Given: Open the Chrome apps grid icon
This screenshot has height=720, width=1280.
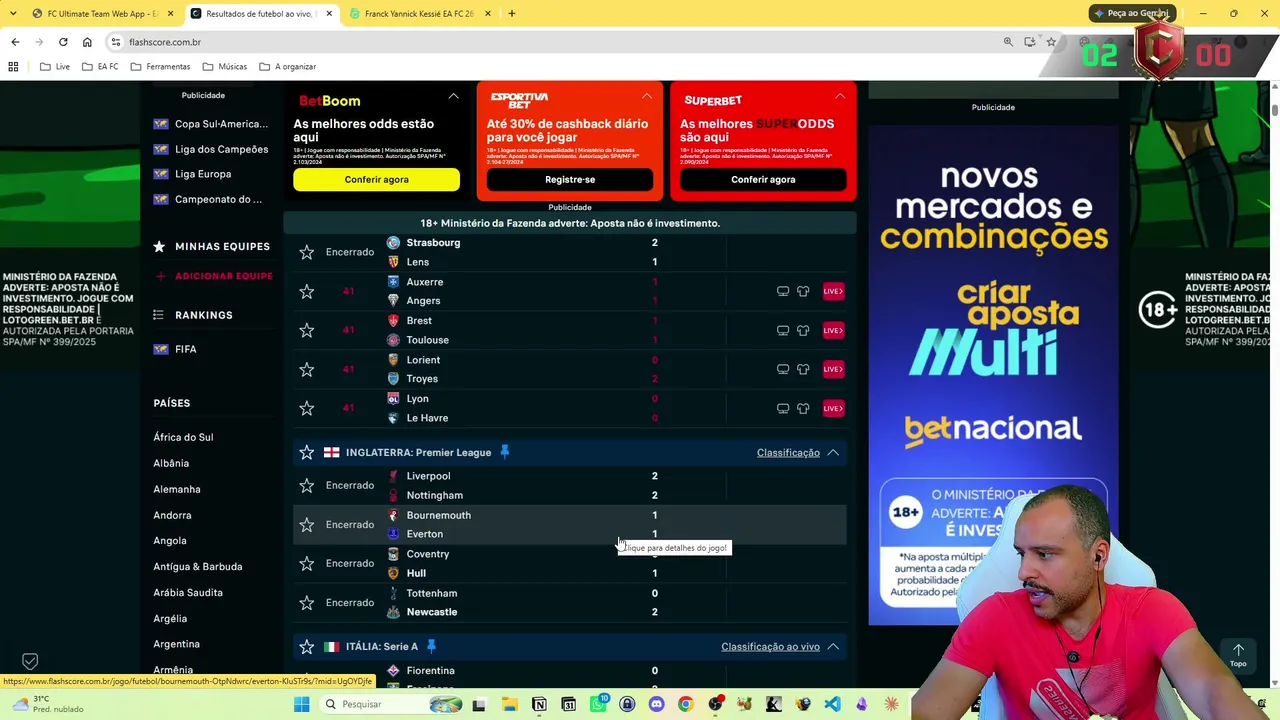Looking at the screenshot, I should coord(13,66).
